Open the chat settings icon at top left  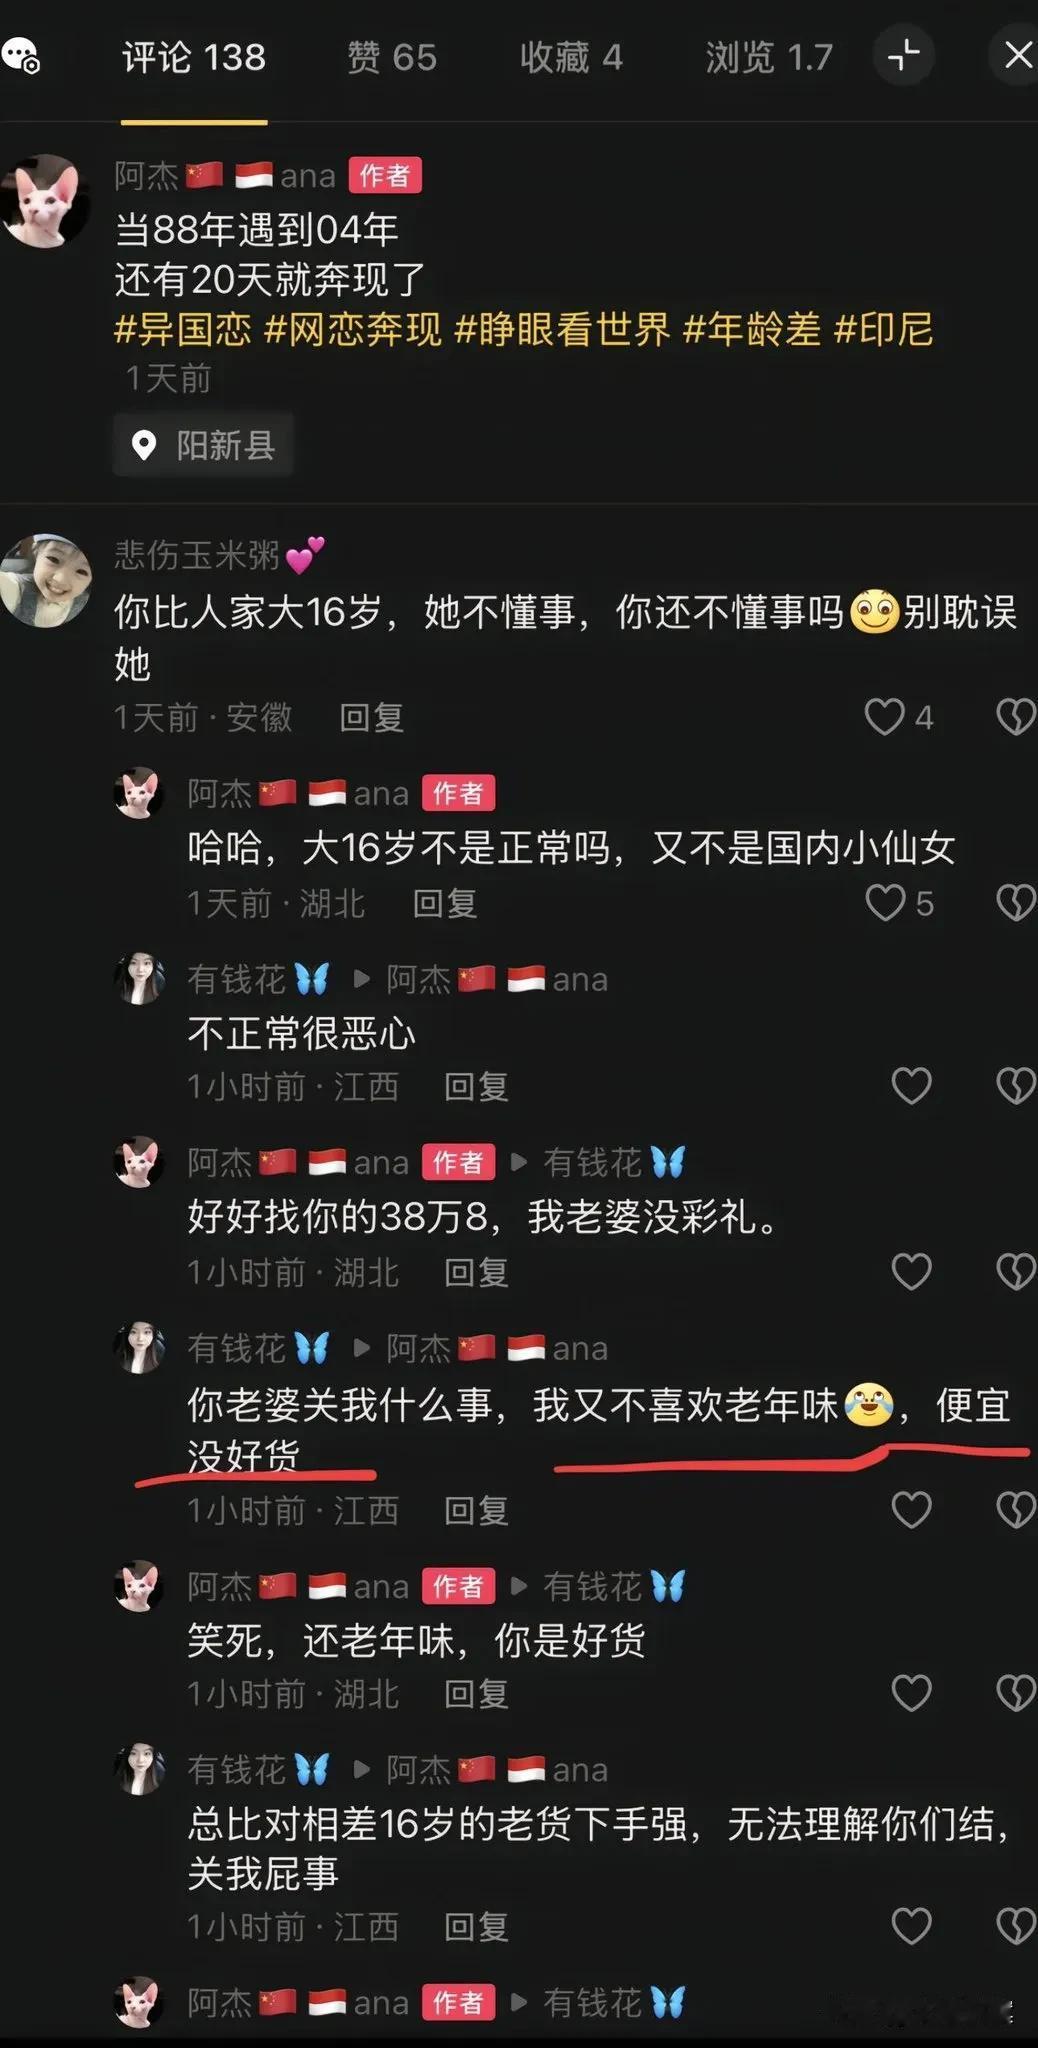pos(21,55)
